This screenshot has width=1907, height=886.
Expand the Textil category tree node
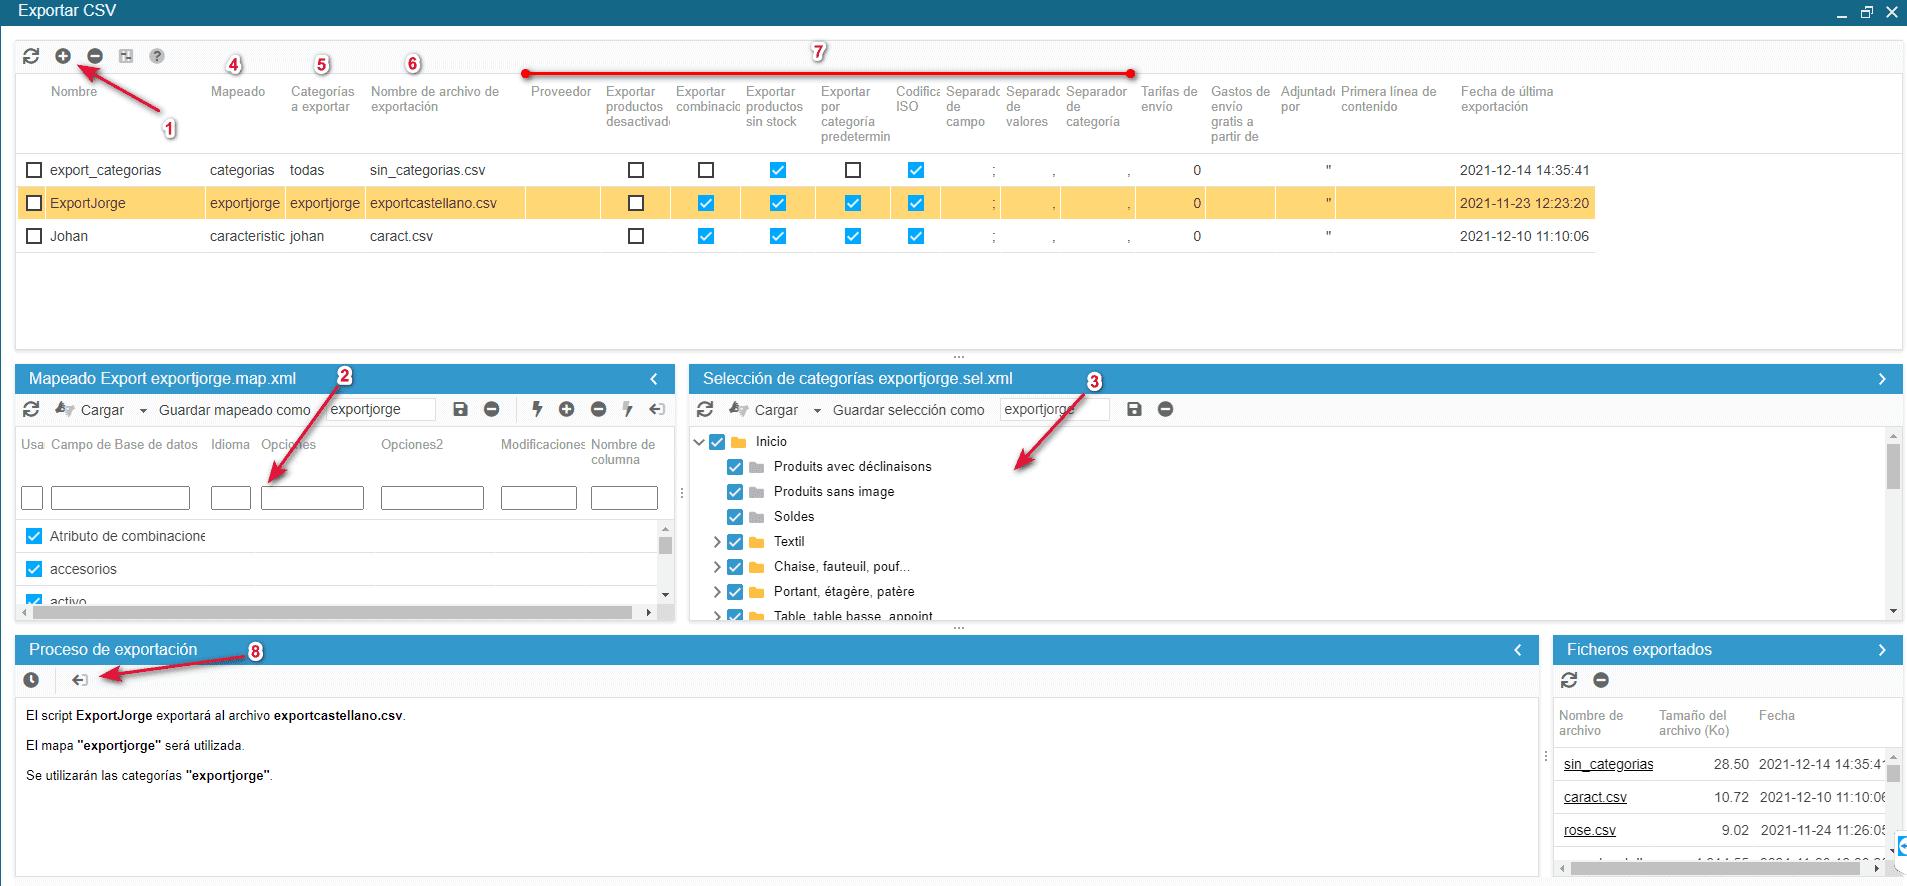(717, 542)
